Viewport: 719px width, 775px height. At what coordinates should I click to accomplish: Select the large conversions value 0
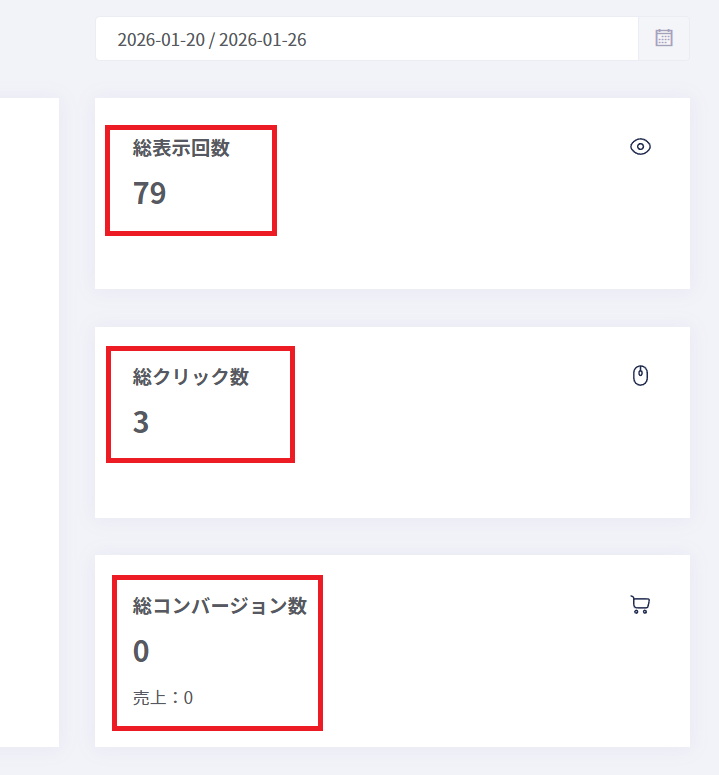(141, 651)
